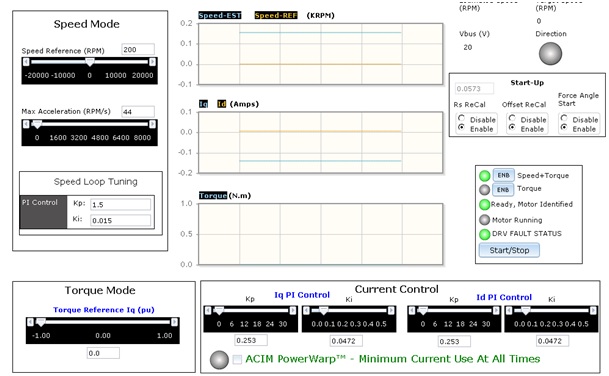Click the Speed+Torque green status LED
This screenshot has height=376, width=609.
pos(485,176)
